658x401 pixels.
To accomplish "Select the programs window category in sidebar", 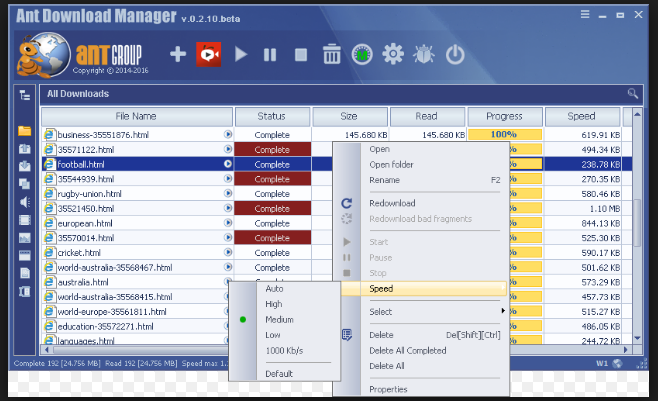I will pyautogui.click(x=25, y=255).
